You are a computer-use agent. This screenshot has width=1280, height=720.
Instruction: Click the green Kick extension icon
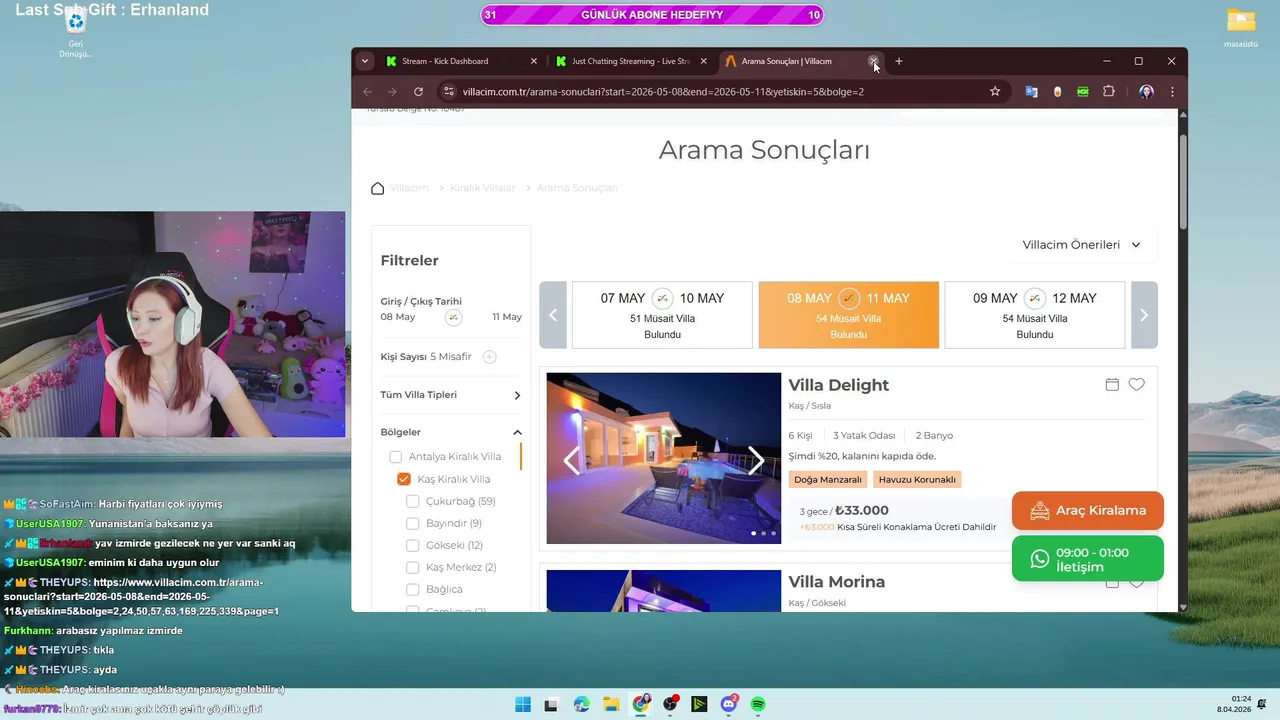pos(1083,91)
